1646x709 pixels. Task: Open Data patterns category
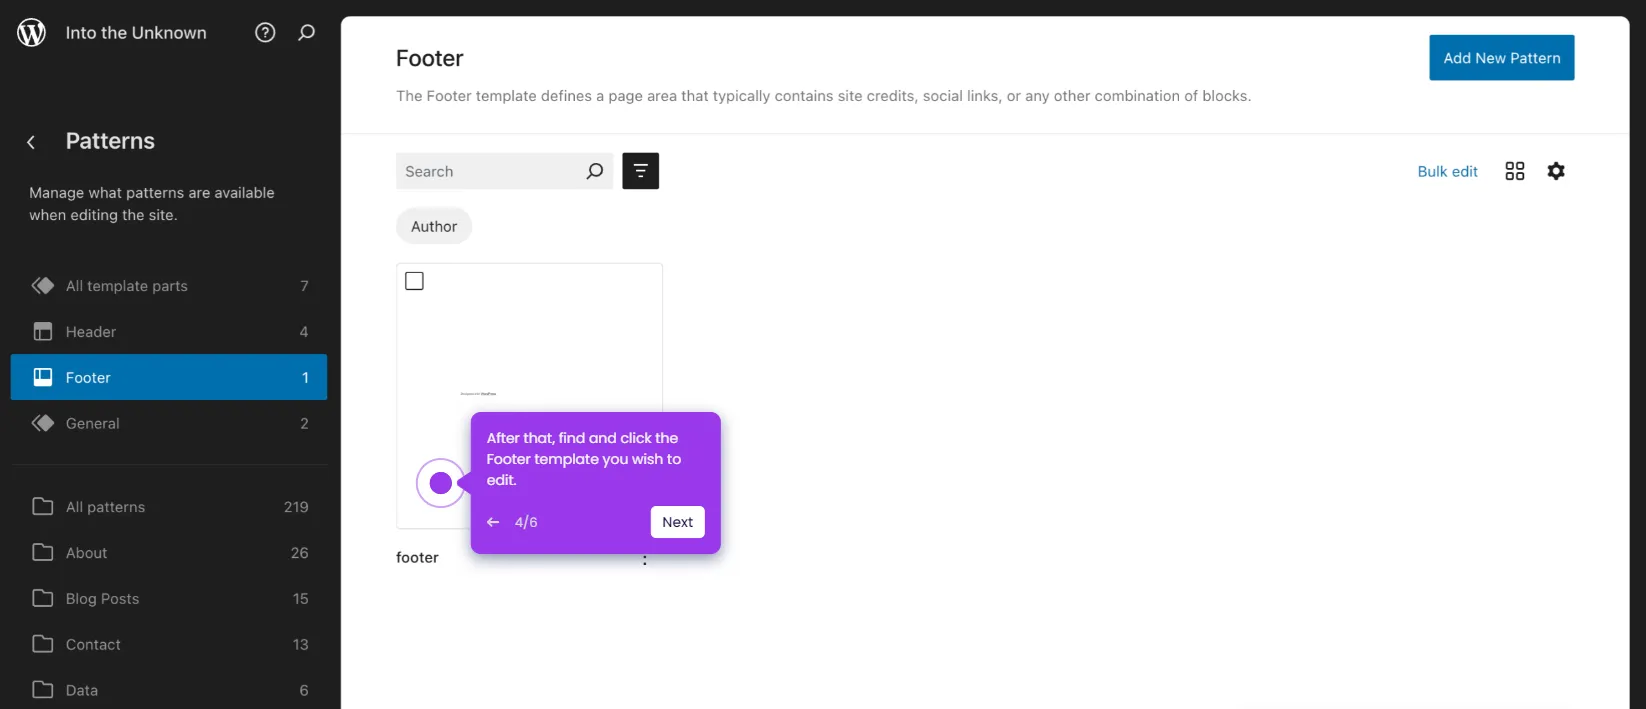click(x=169, y=690)
